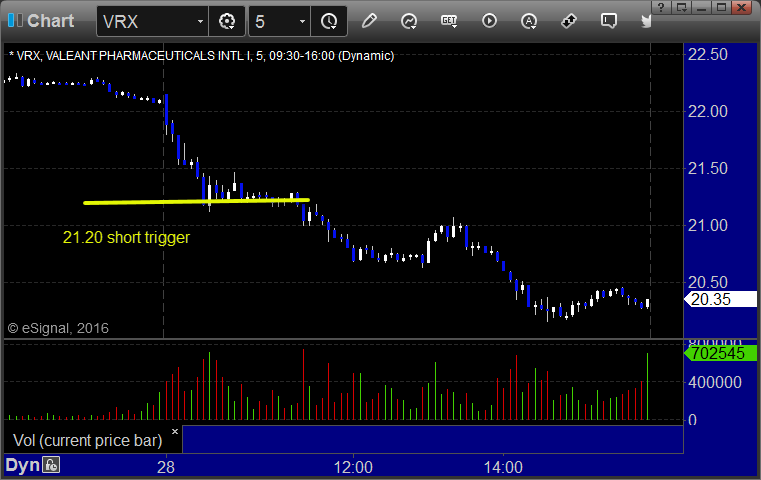Viewport: 761px width, 480px height.
Task: Click the 400000 volume axis label
Action: [x=715, y=382]
